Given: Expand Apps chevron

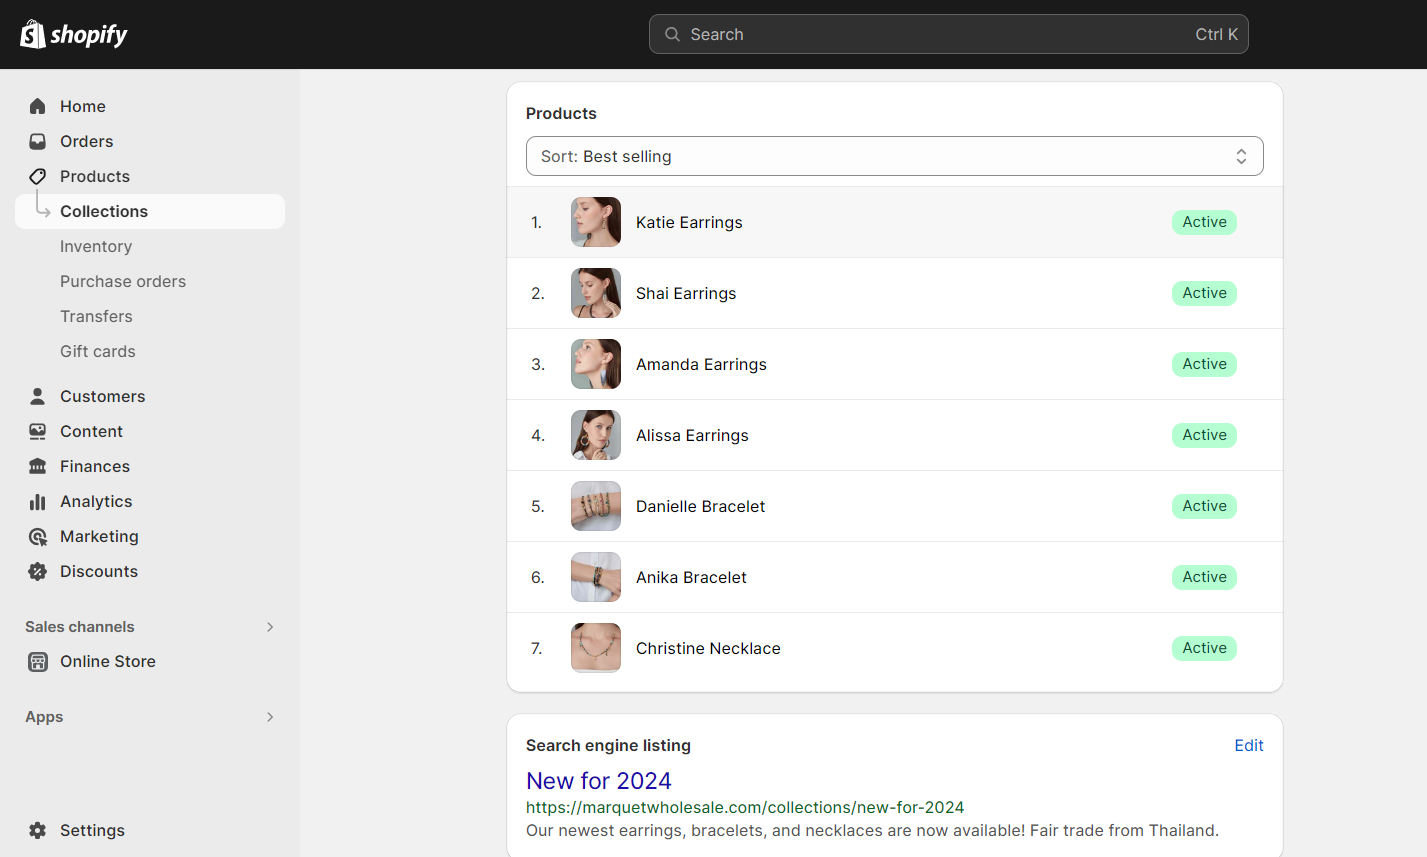Looking at the screenshot, I should (x=270, y=717).
